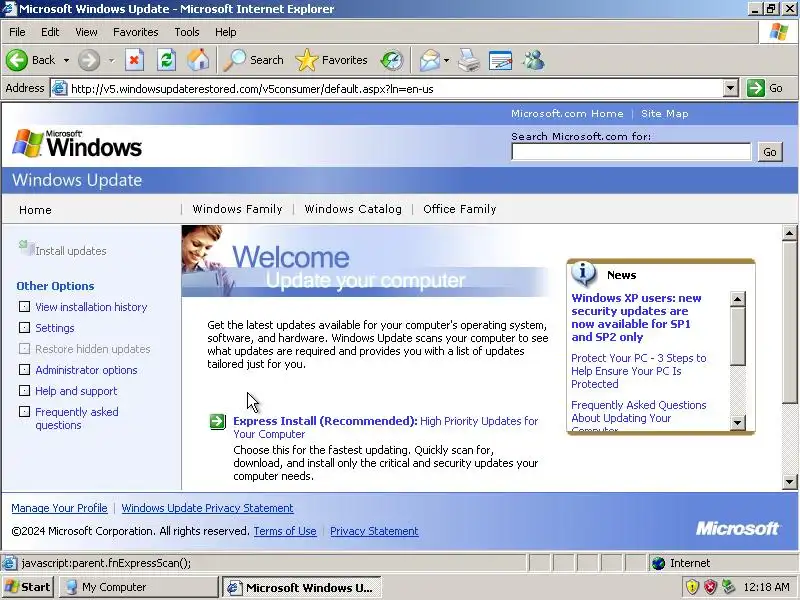Click Go button beside Microsoft.com search

(x=769, y=152)
